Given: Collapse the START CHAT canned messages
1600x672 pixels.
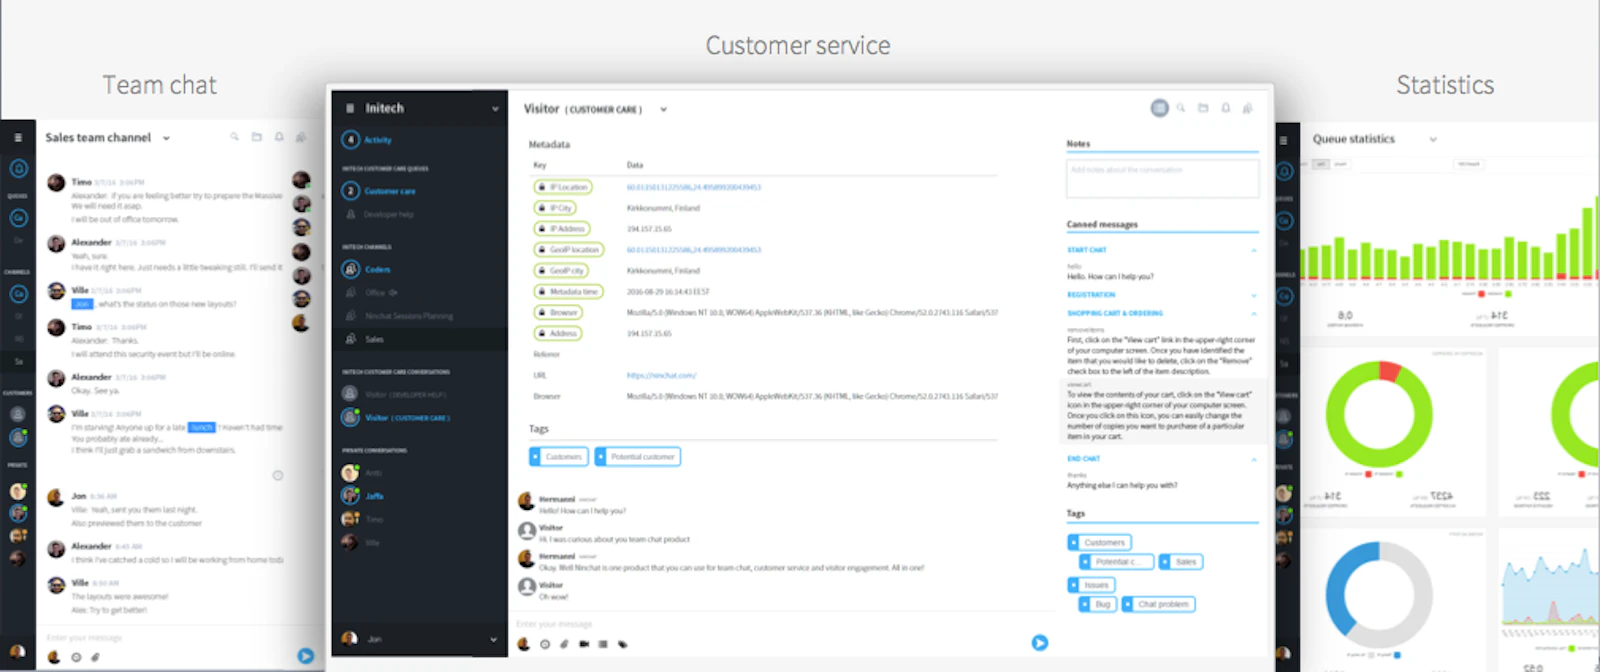Looking at the screenshot, I should (x=1254, y=250).
